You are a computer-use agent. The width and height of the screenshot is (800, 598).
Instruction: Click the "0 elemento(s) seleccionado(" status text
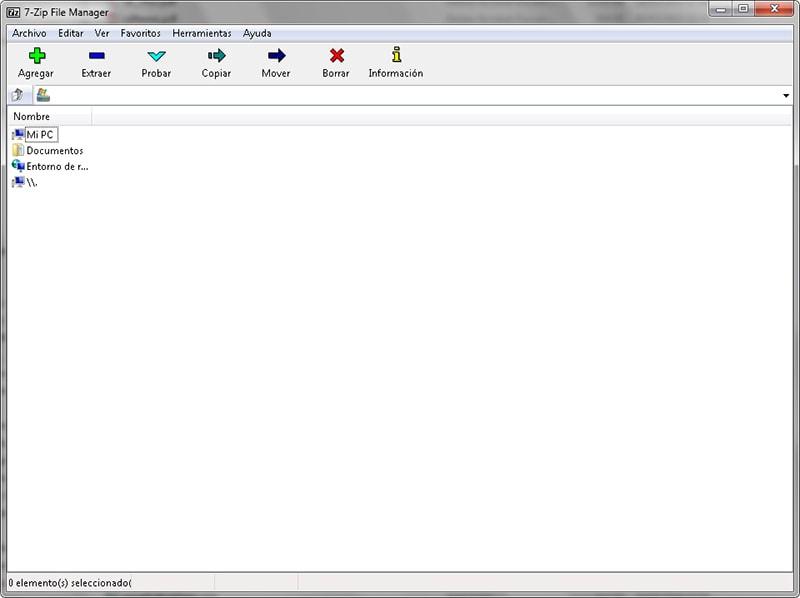[x=70, y=583]
